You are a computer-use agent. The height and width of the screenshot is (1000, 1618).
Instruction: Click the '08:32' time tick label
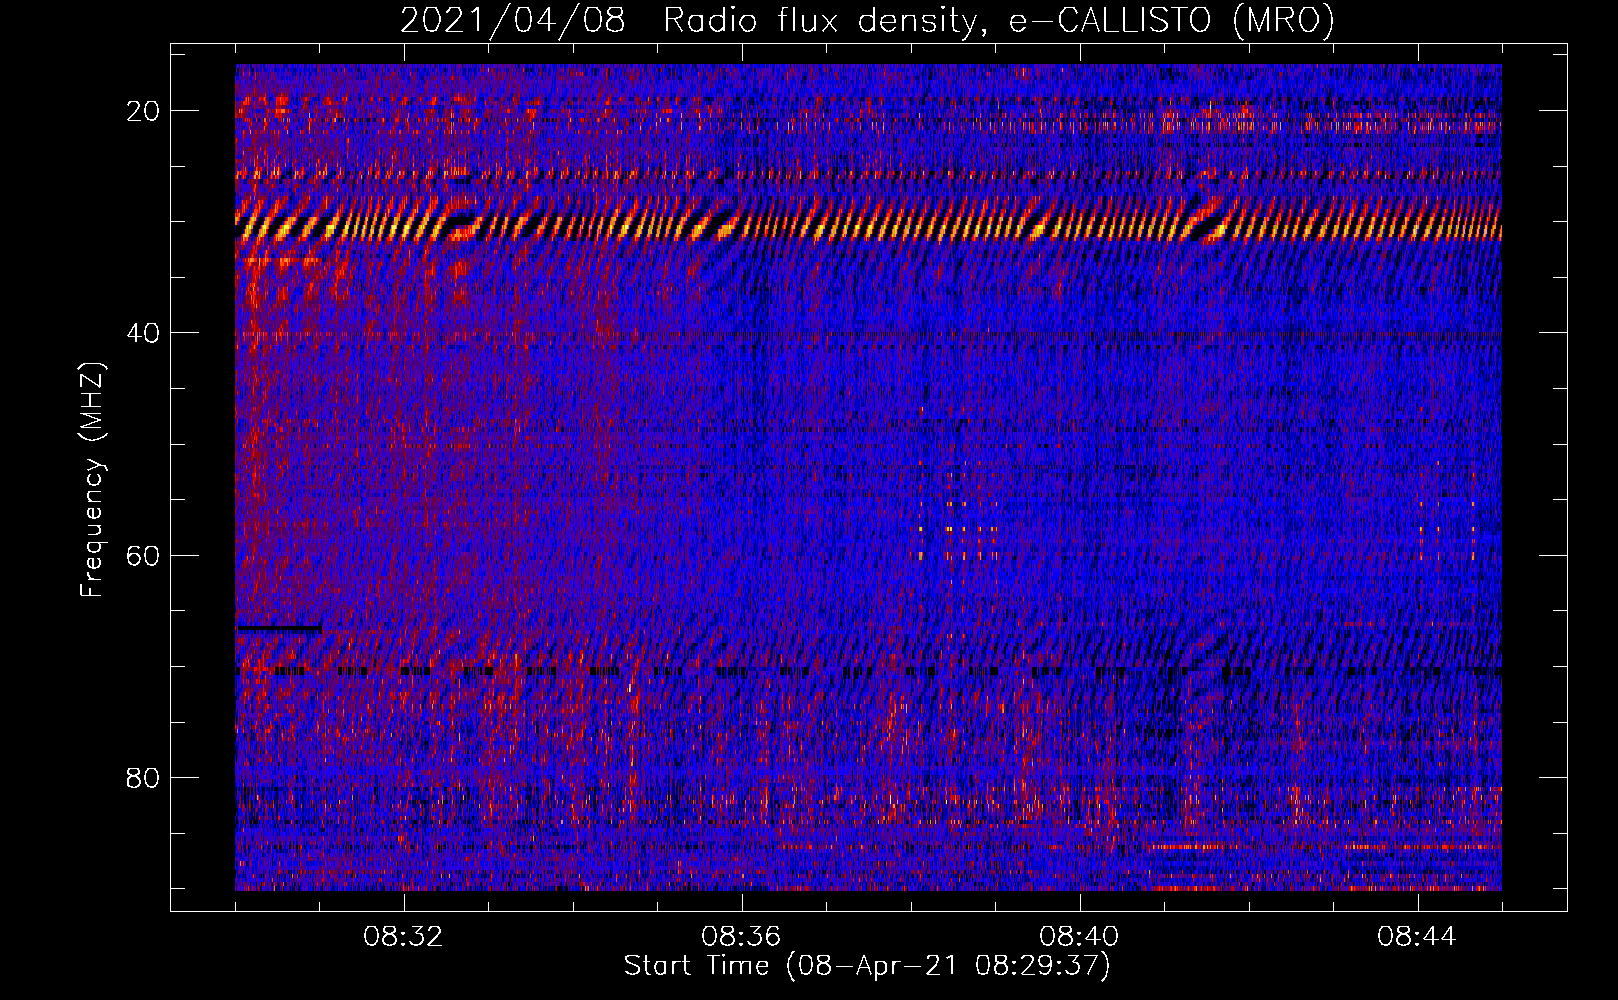point(404,937)
